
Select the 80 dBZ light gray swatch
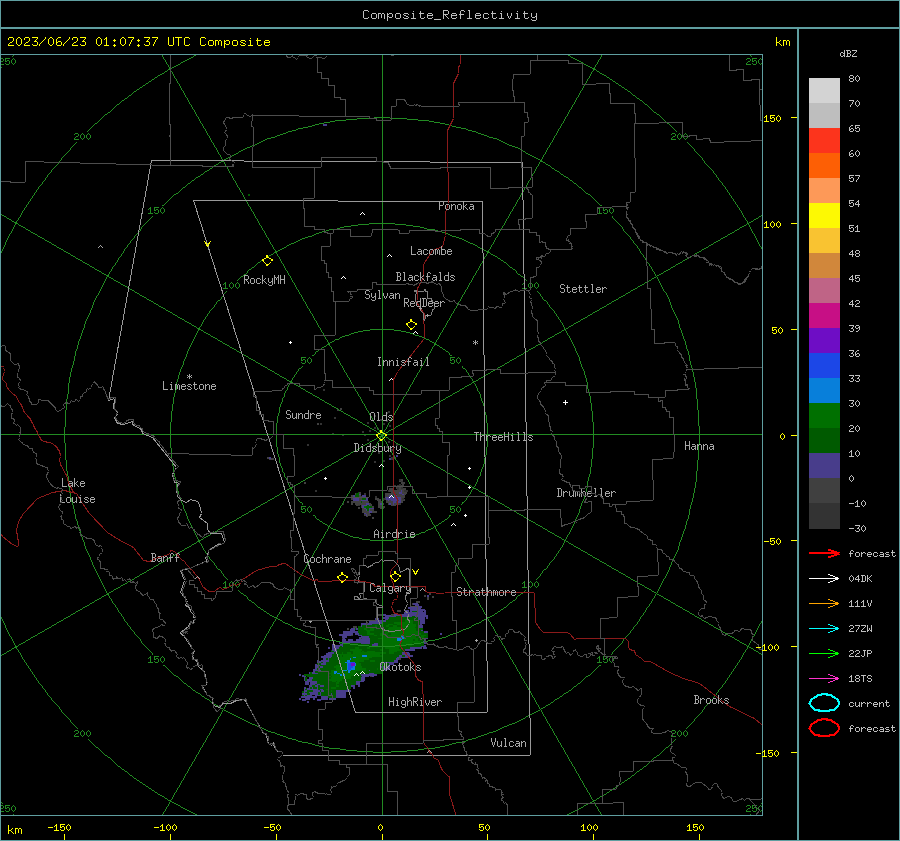[824, 91]
